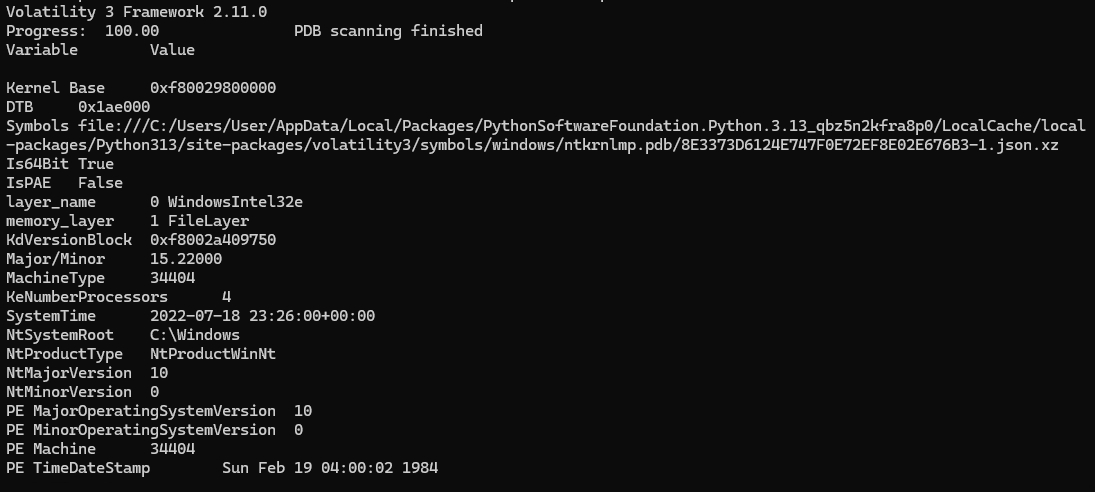Screen dimensions: 1095x492
Task: Click the SystemTime timestamp 2022-07-18
Action: [x=263, y=315]
